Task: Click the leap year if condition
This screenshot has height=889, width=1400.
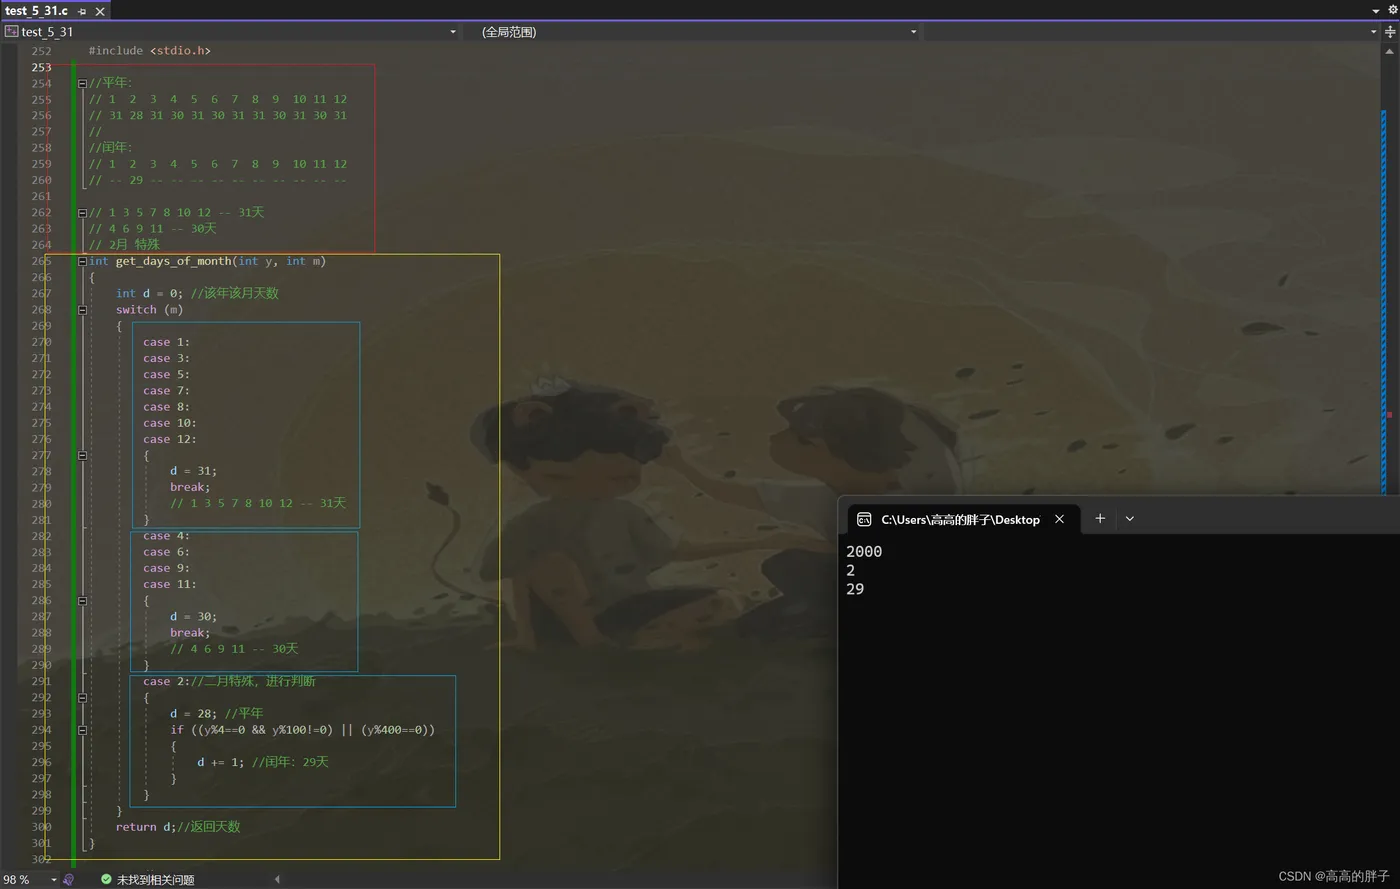Action: click(x=302, y=730)
